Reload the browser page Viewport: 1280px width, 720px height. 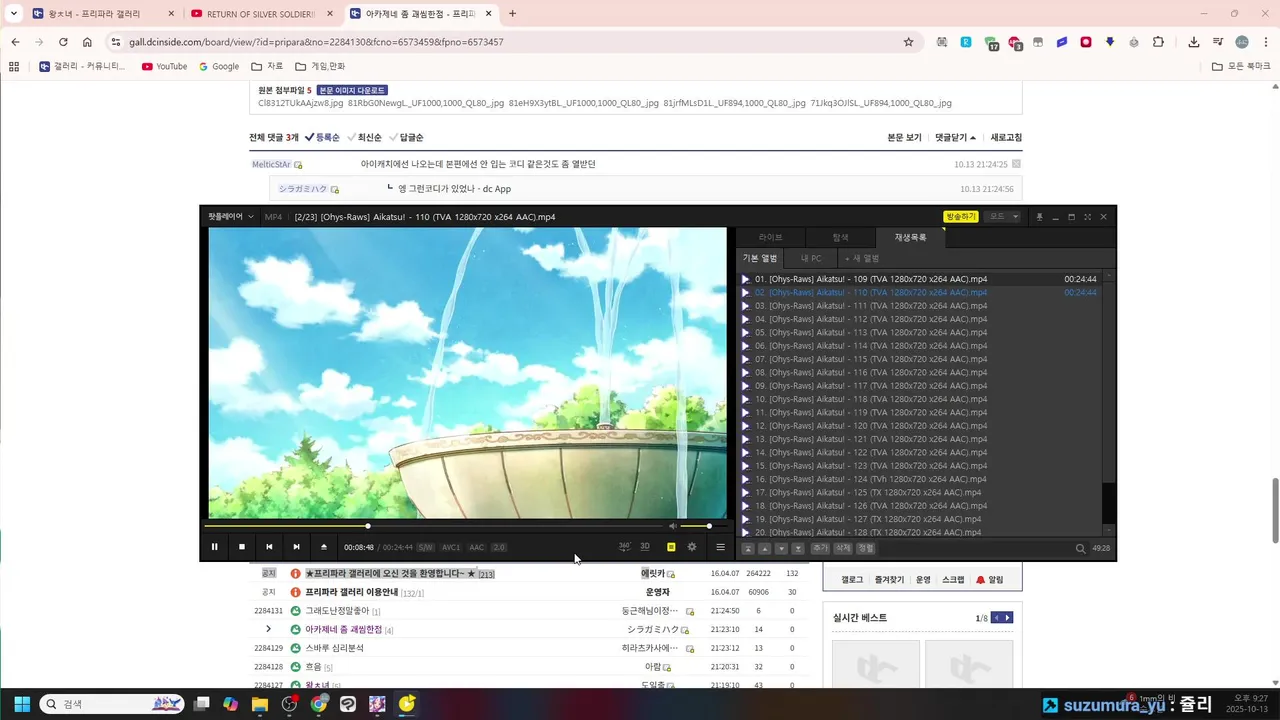[x=63, y=42]
